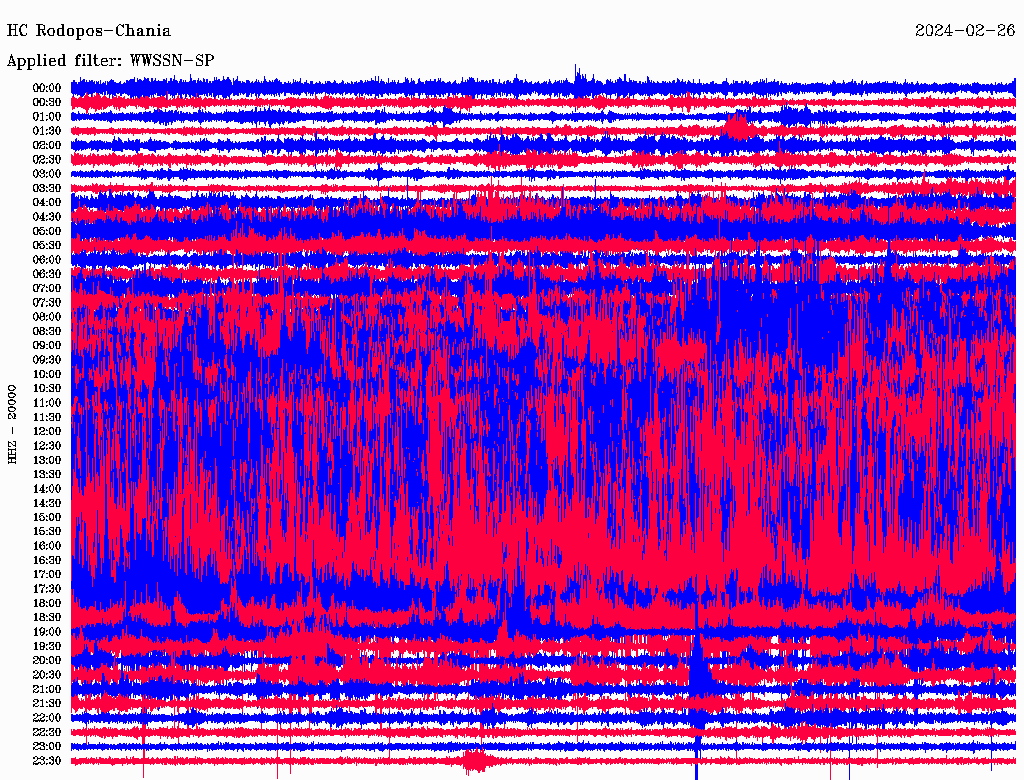
Task: Select the 03:00 time row label
Action: (x=47, y=174)
